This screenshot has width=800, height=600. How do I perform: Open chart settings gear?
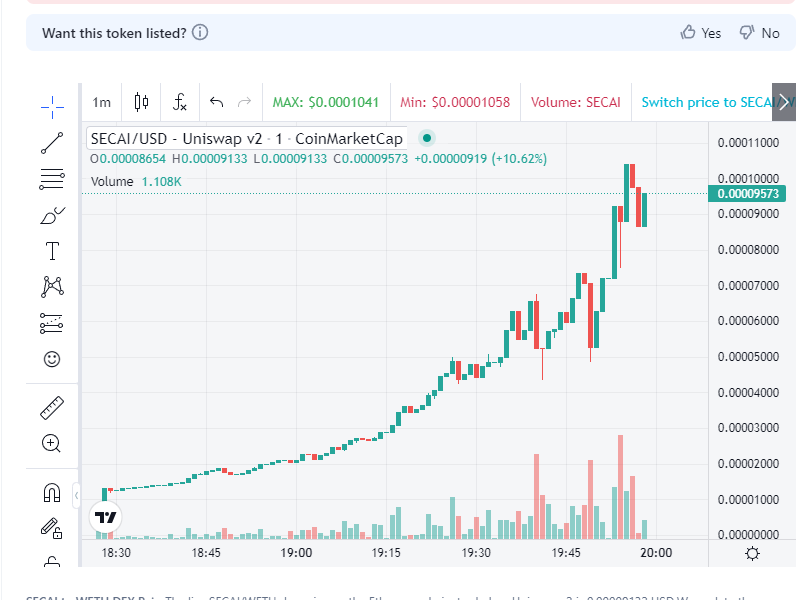click(x=752, y=553)
